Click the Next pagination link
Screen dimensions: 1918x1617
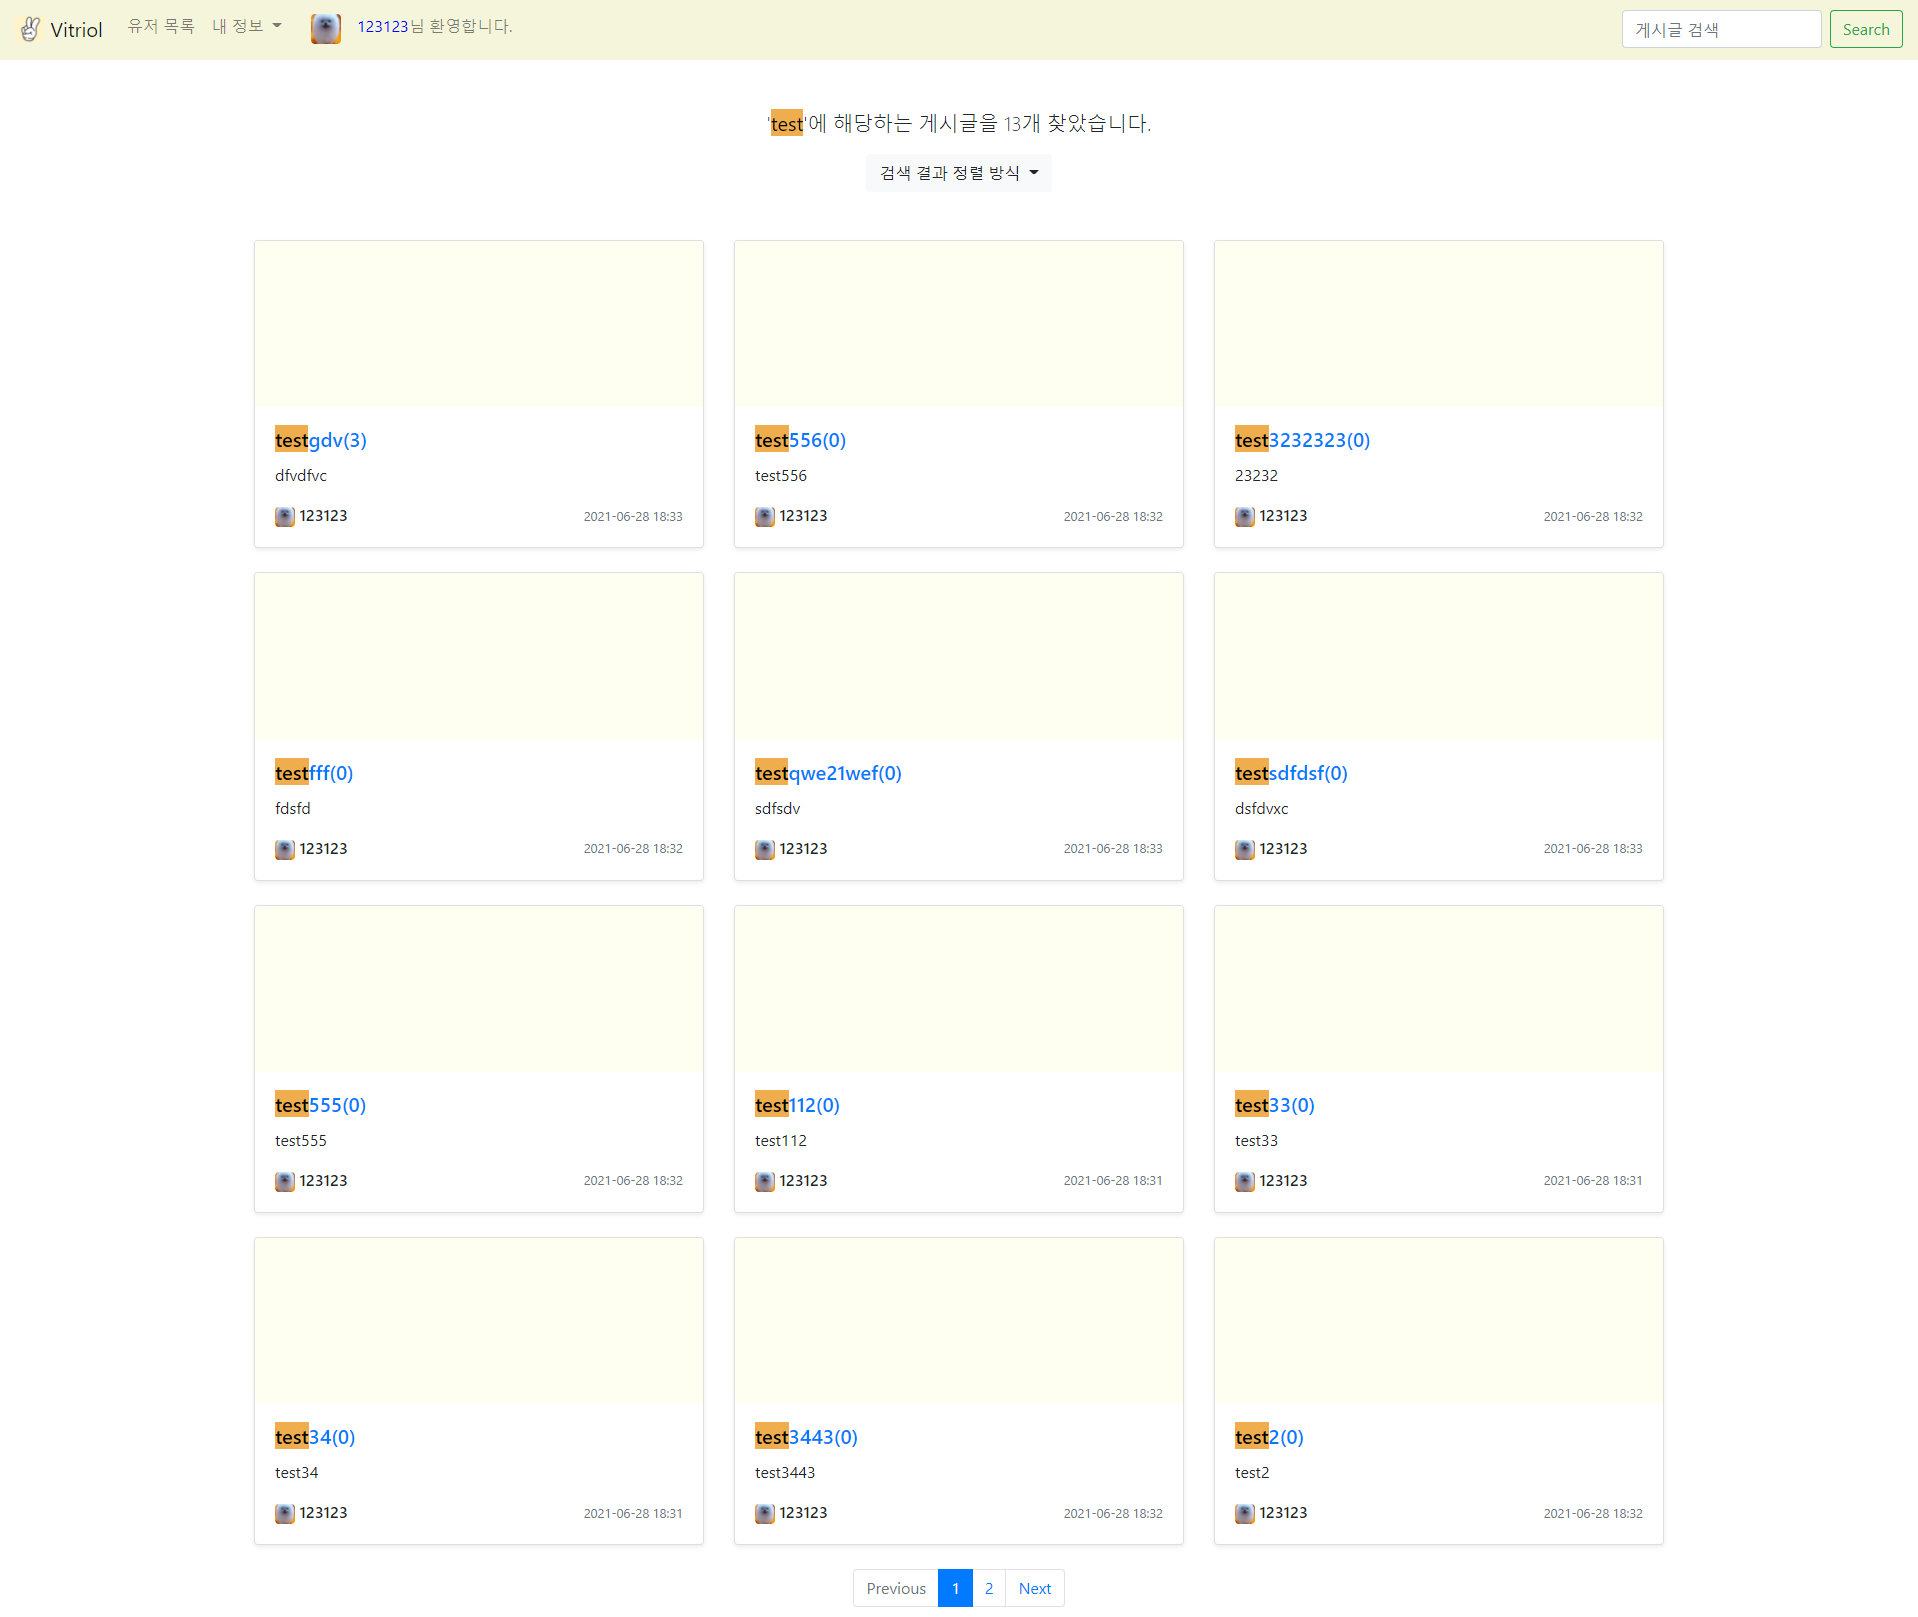pyautogui.click(x=1034, y=1588)
